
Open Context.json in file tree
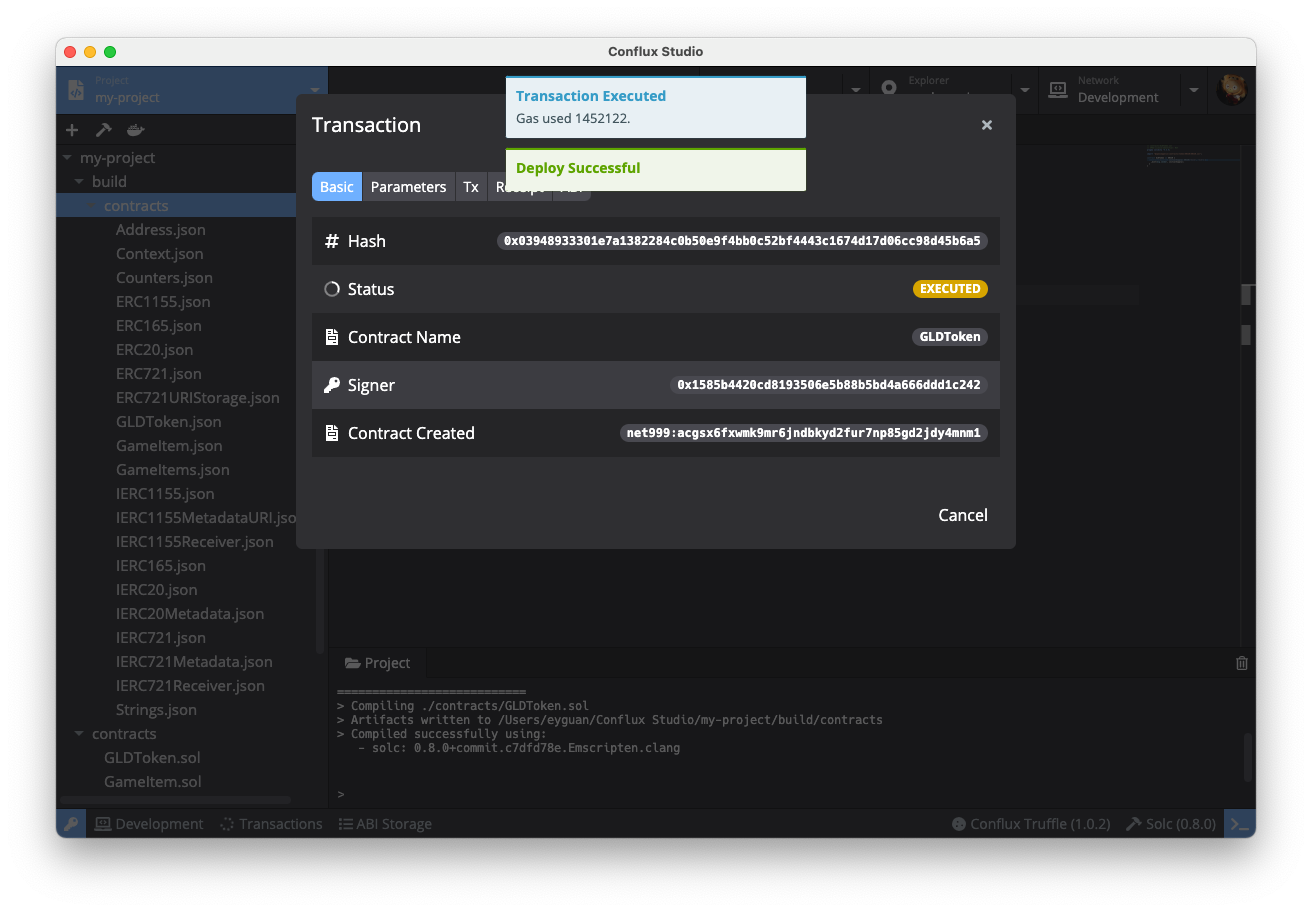click(x=159, y=254)
